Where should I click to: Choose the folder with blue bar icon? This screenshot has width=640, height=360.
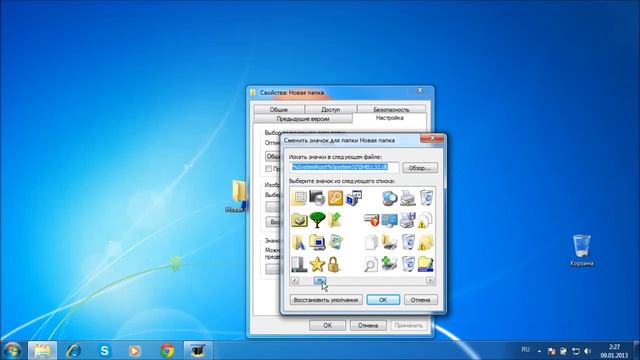click(425, 264)
